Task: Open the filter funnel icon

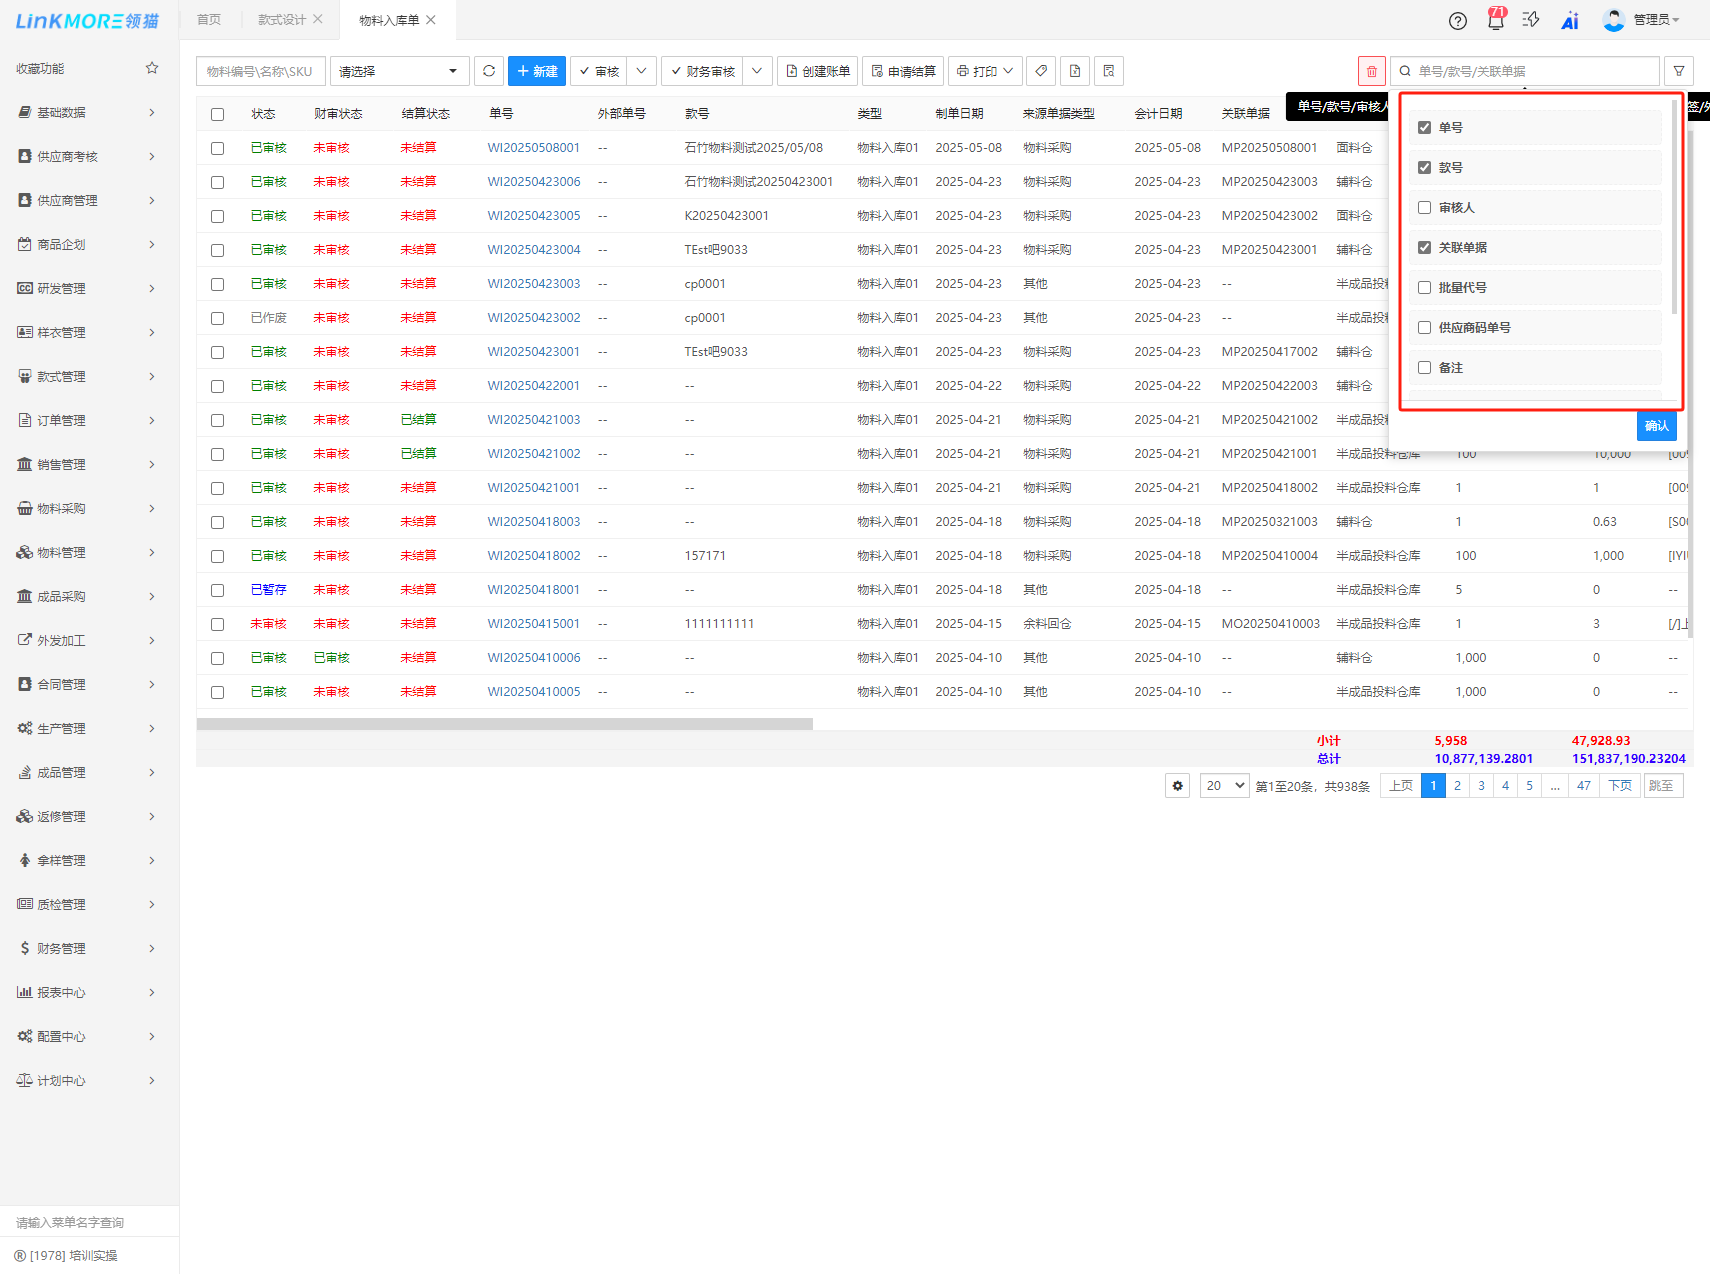Action: pyautogui.click(x=1679, y=71)
